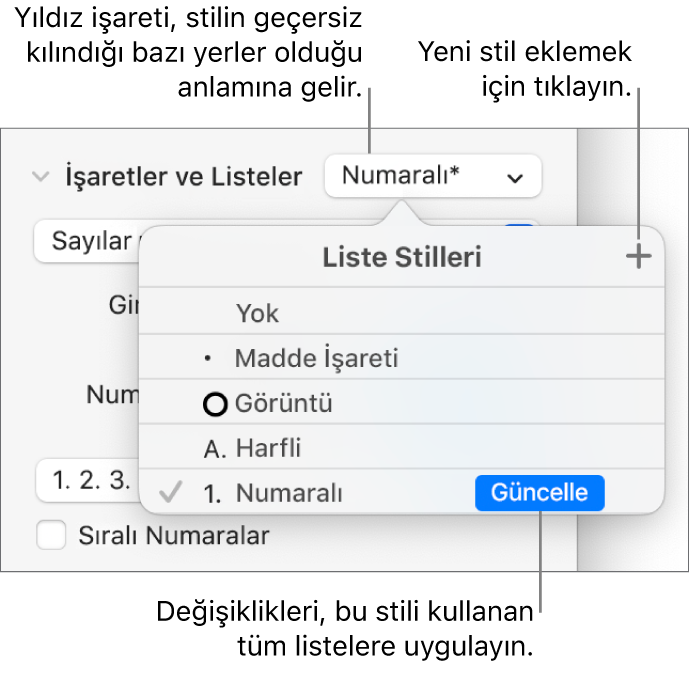Click the İşaretler ve Listeler heading text
689x673 pixels.
[183, 177]
